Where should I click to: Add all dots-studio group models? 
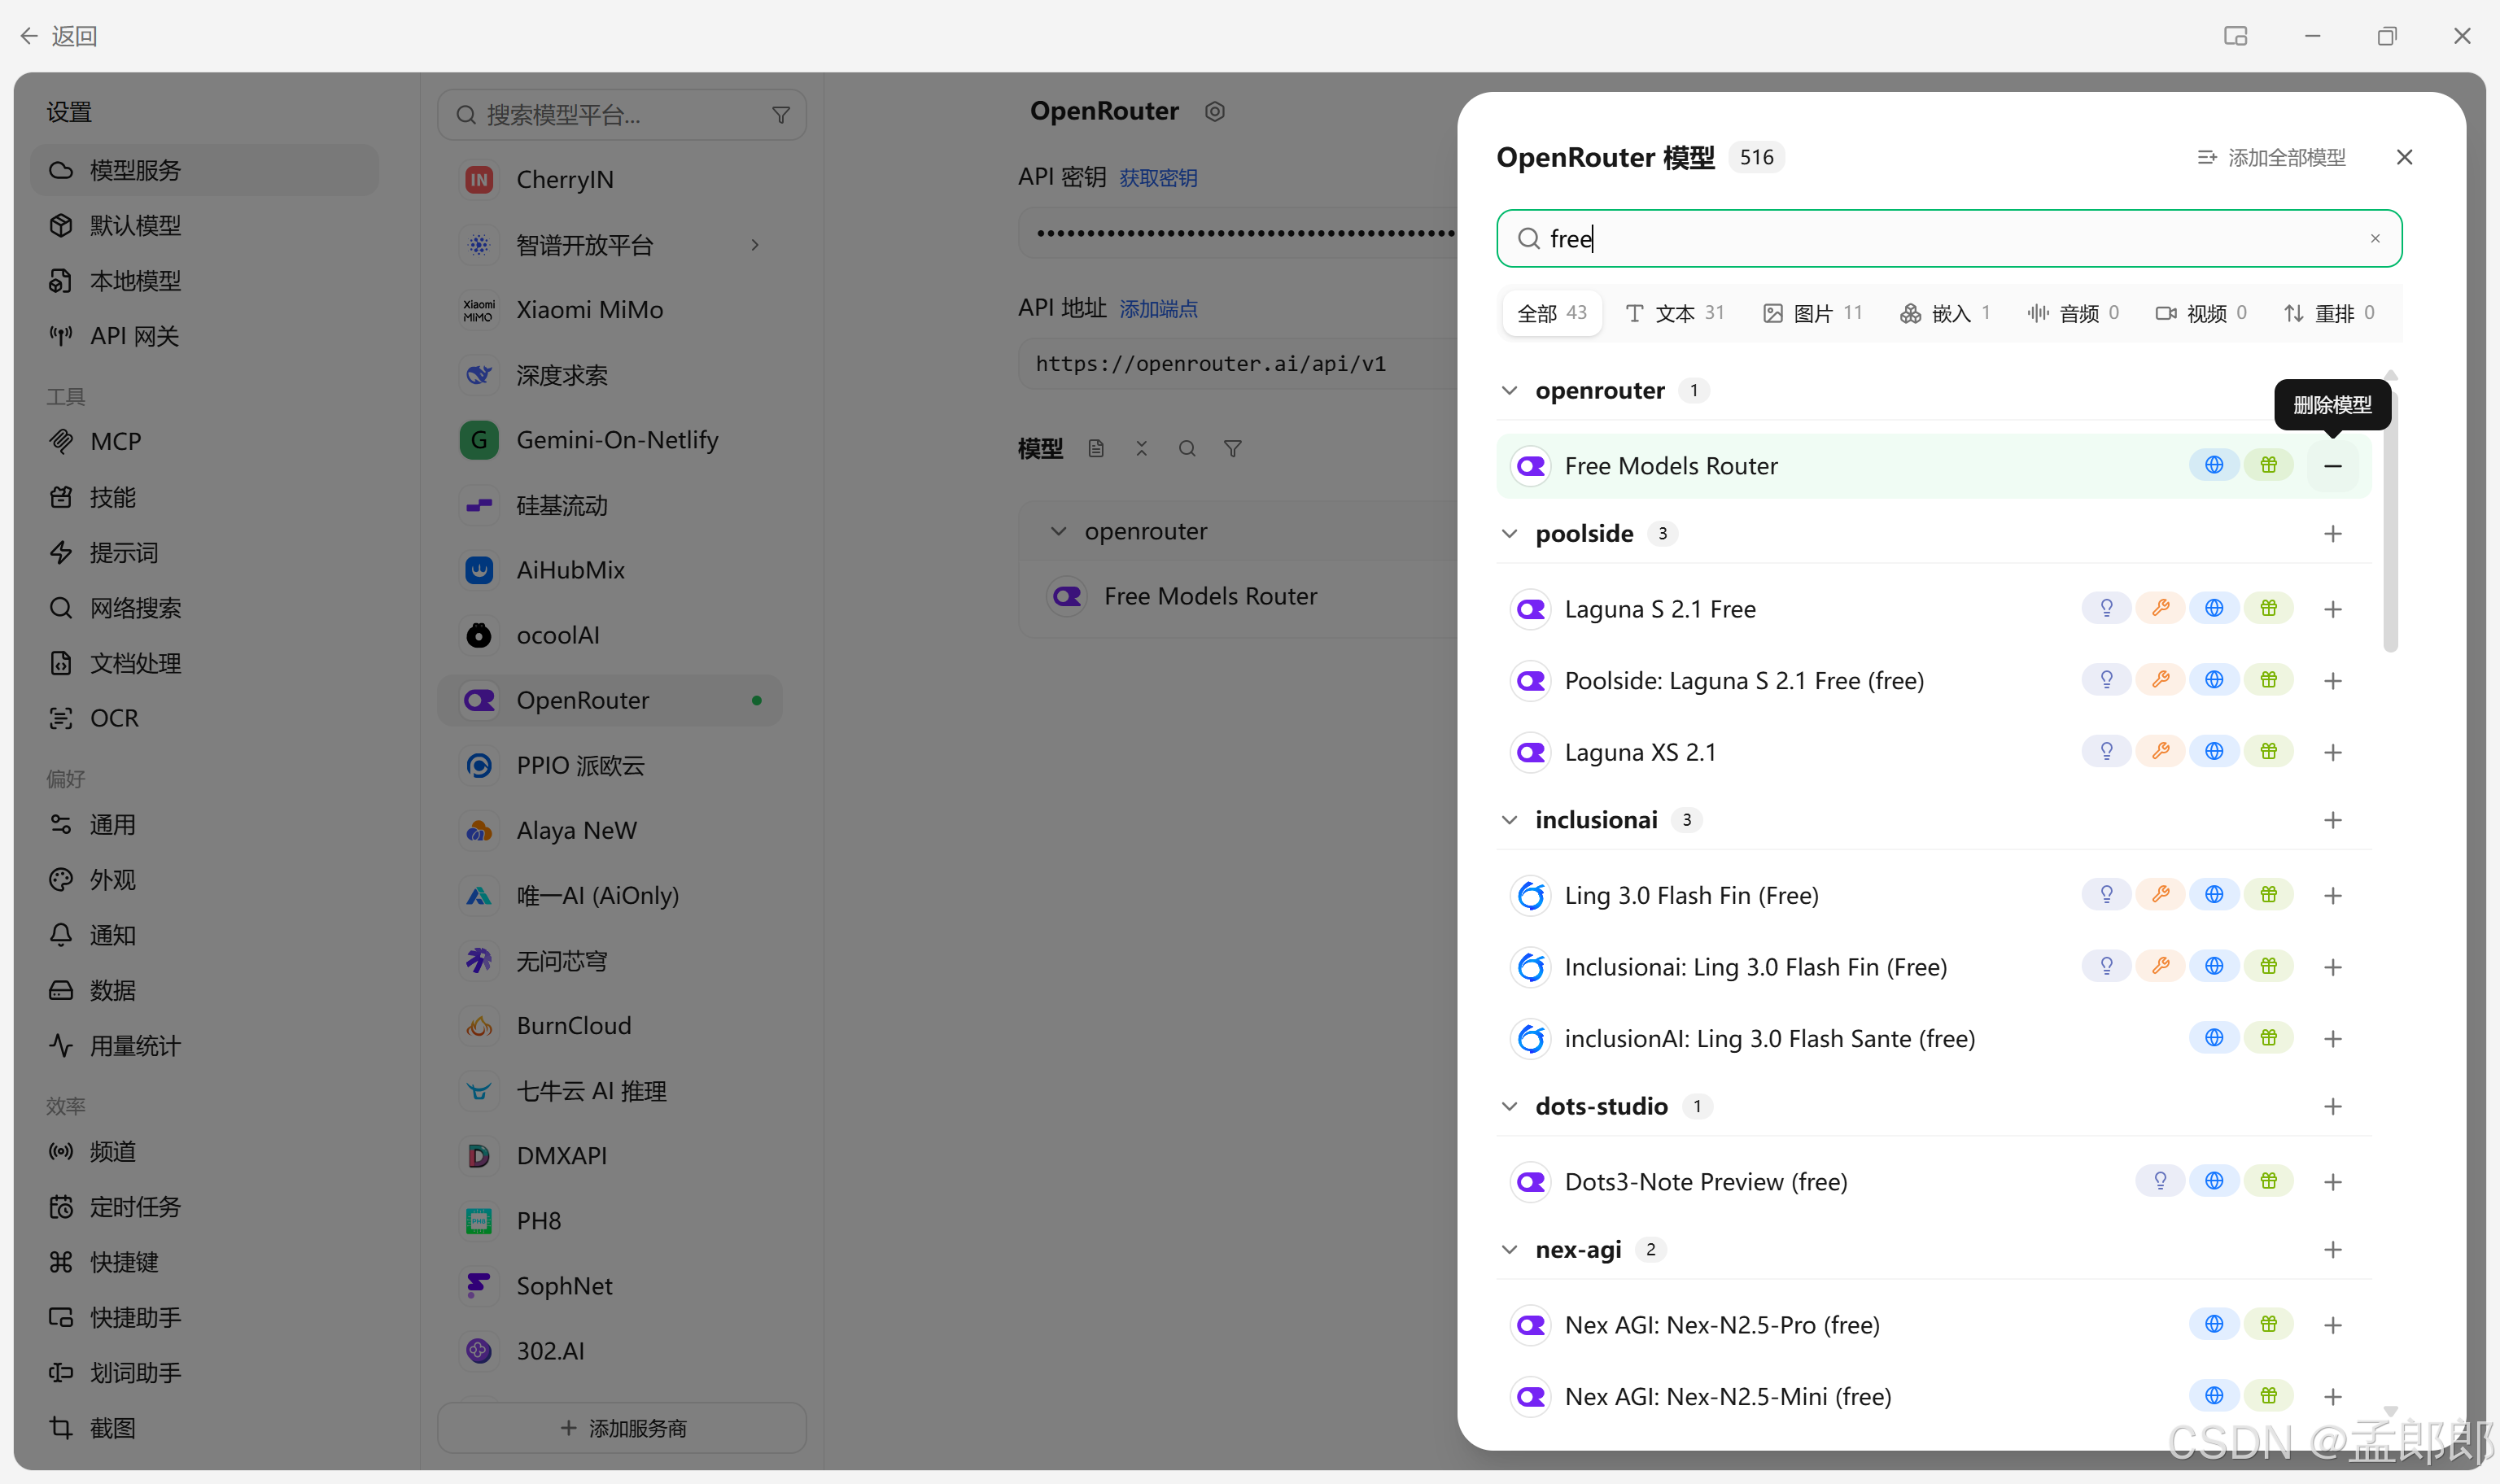2332,1106
